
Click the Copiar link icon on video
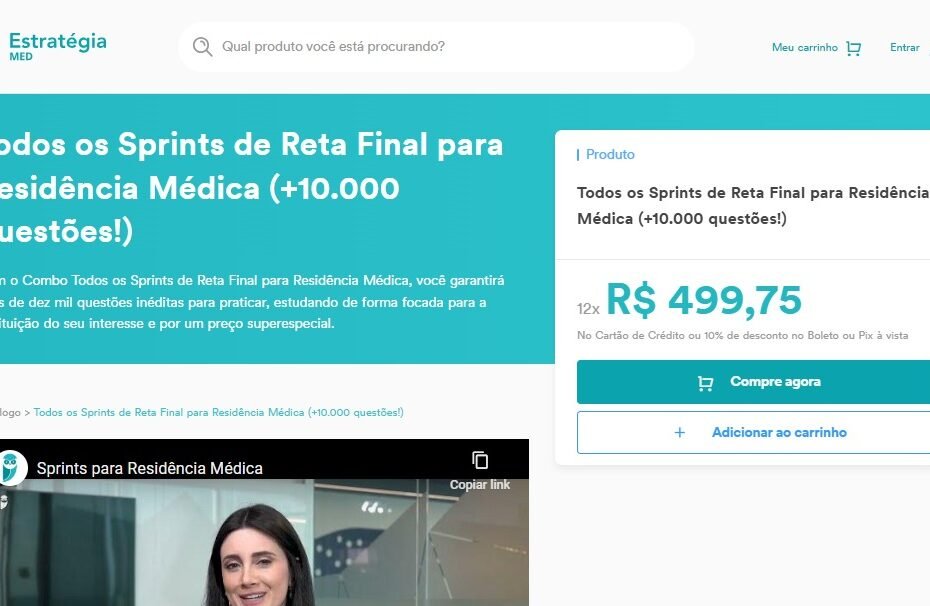coord(480,460)
